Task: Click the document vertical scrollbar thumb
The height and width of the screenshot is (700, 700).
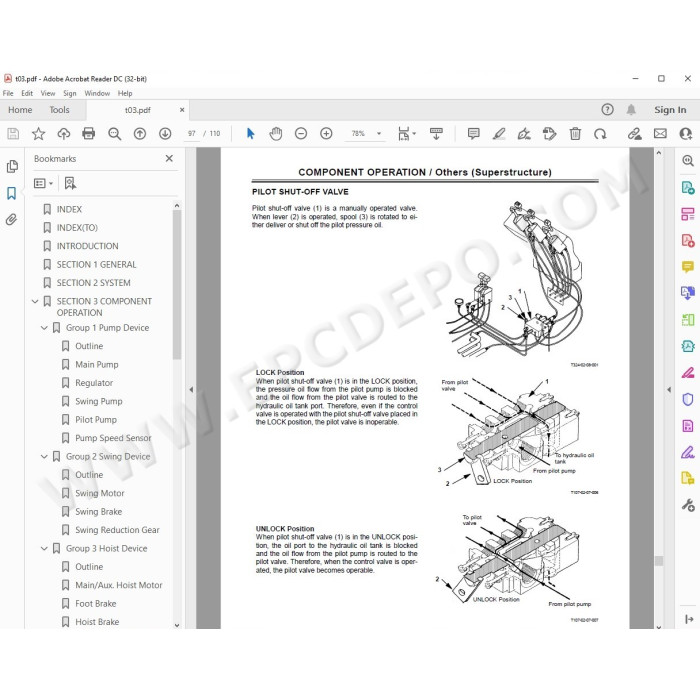Action: pyautogui.click(x=658, y=561)
